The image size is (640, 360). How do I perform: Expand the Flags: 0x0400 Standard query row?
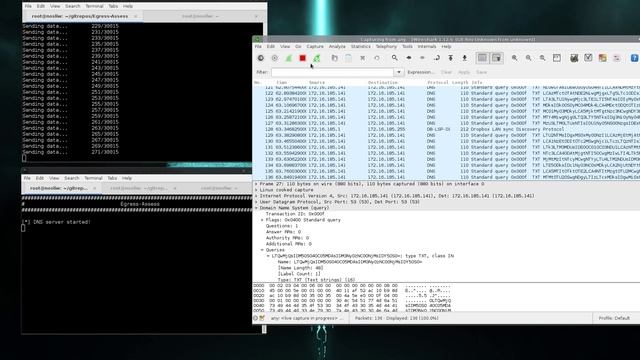(x=262, y=220)
